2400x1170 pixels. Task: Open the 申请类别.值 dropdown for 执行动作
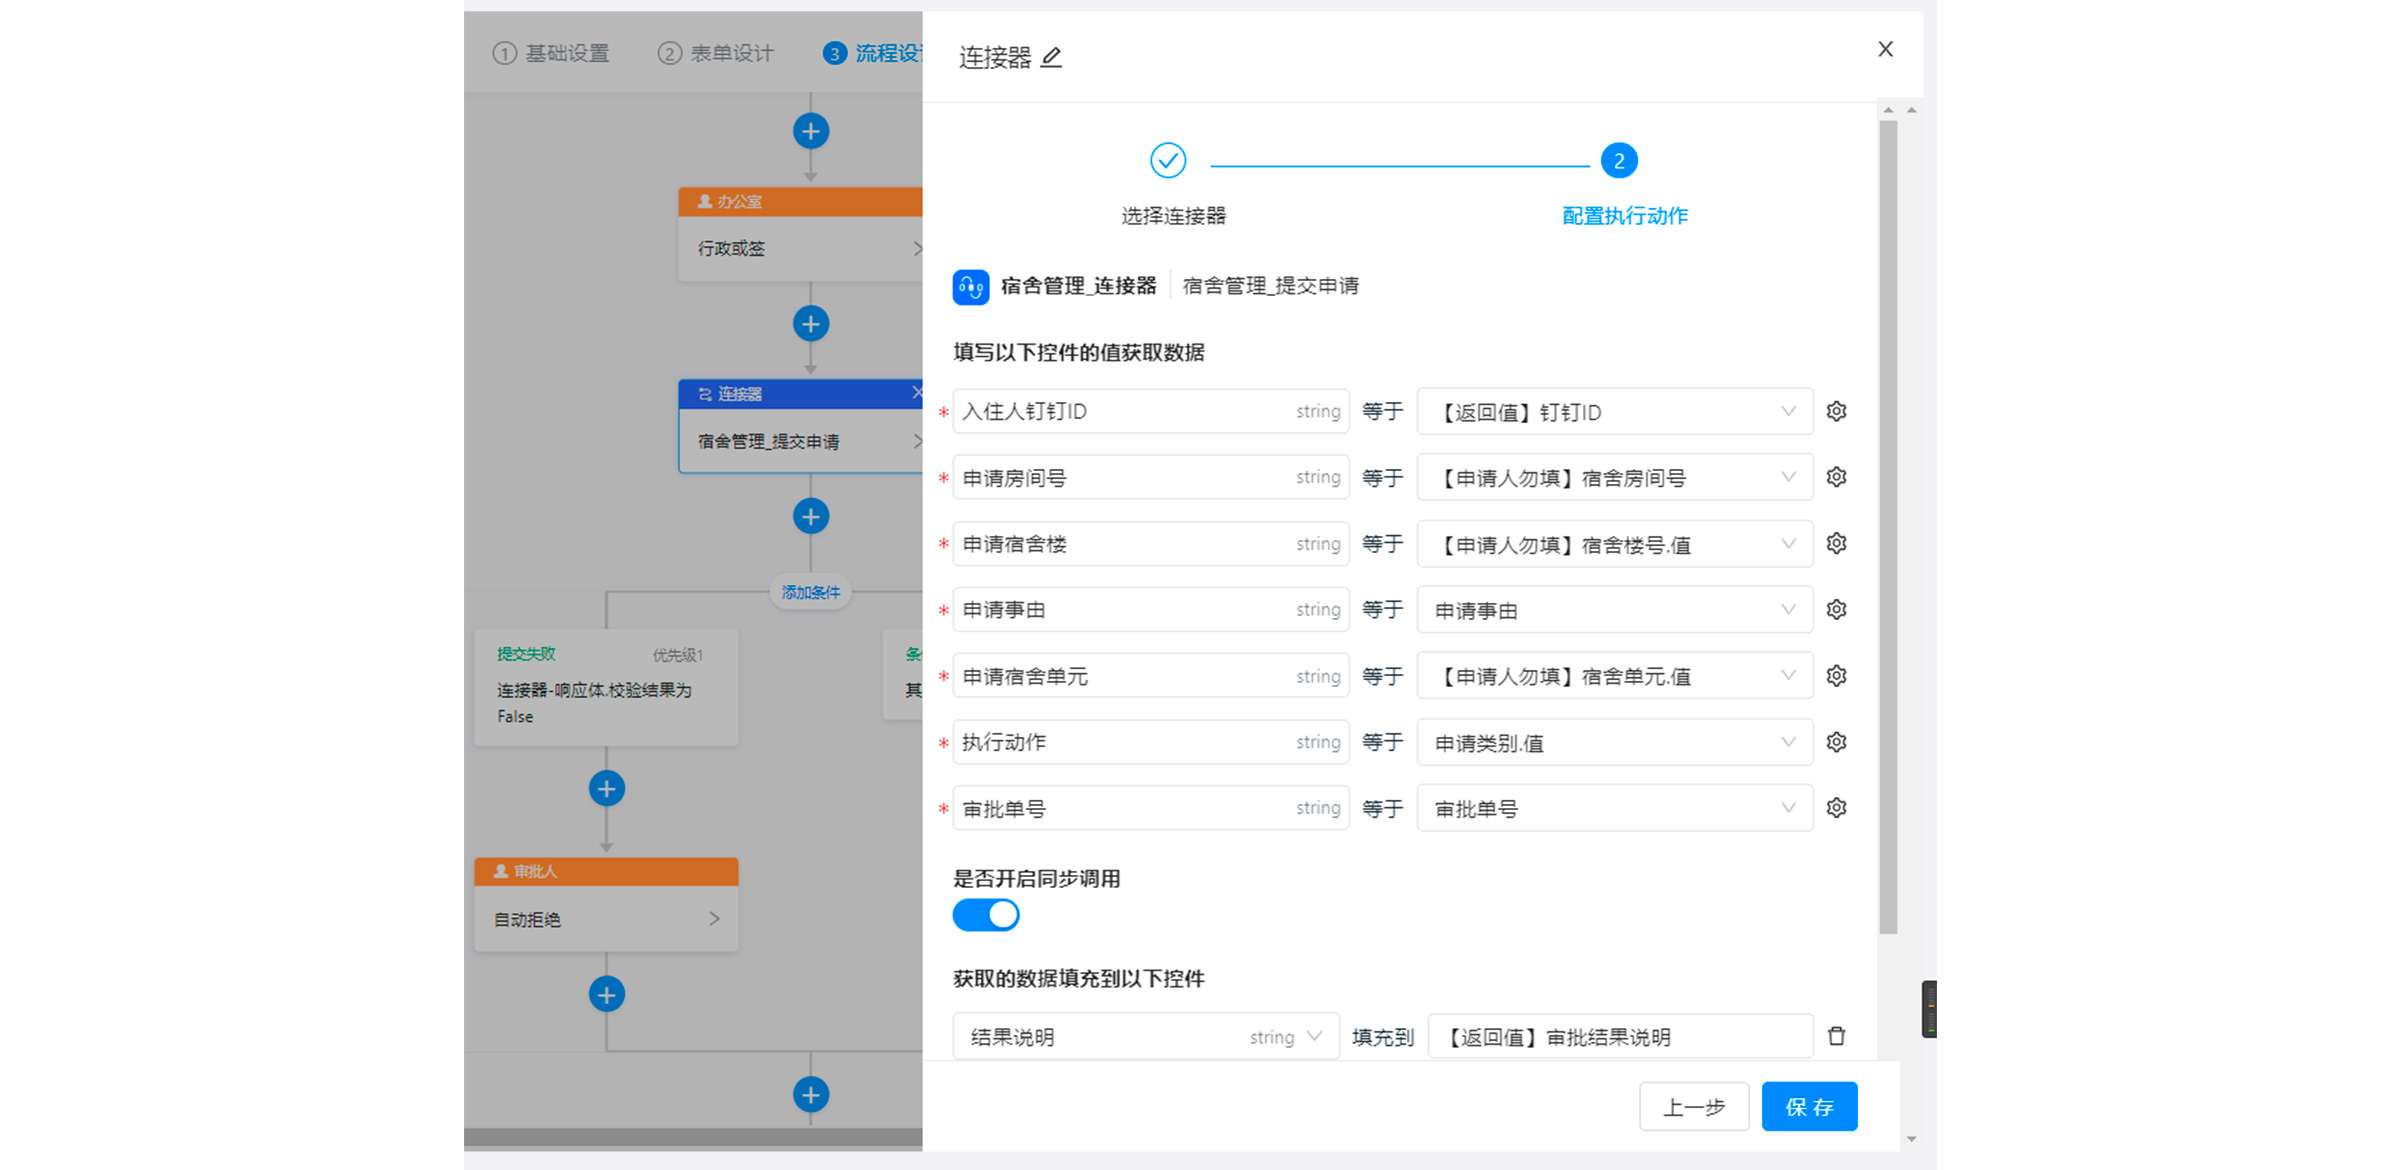tap(1788, 742)
